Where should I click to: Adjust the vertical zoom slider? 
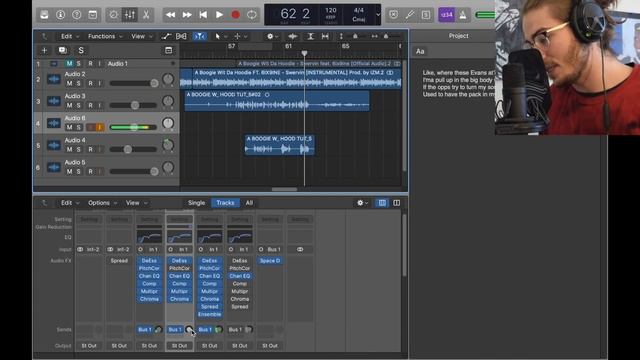(x=355, y=36)
